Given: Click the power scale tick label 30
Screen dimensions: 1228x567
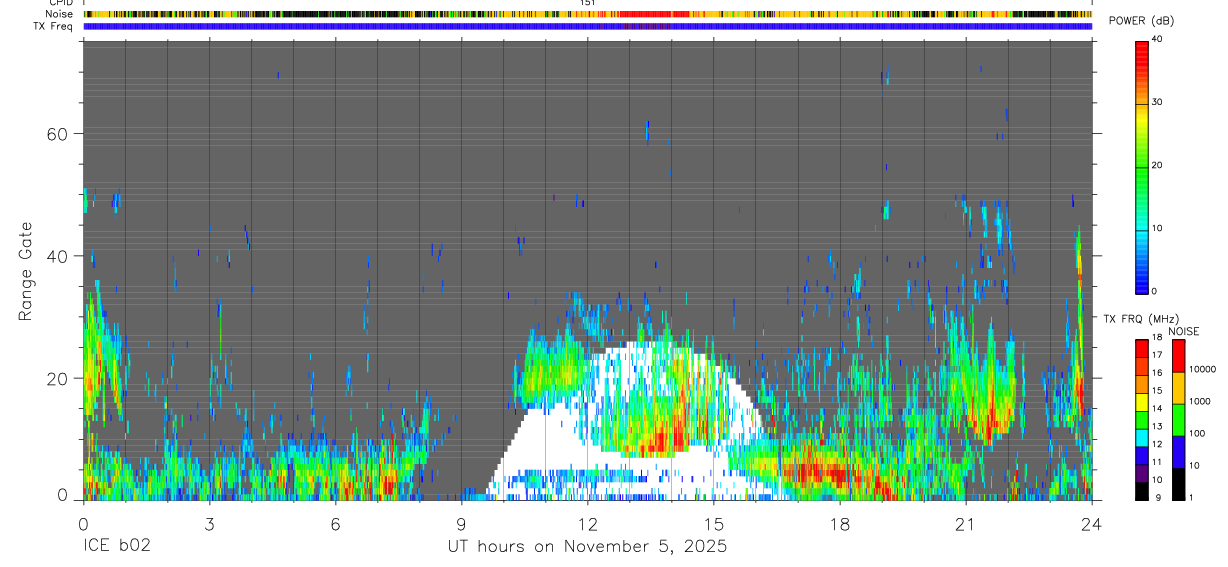Looking at the screenshot, I should coord(1157,103).
